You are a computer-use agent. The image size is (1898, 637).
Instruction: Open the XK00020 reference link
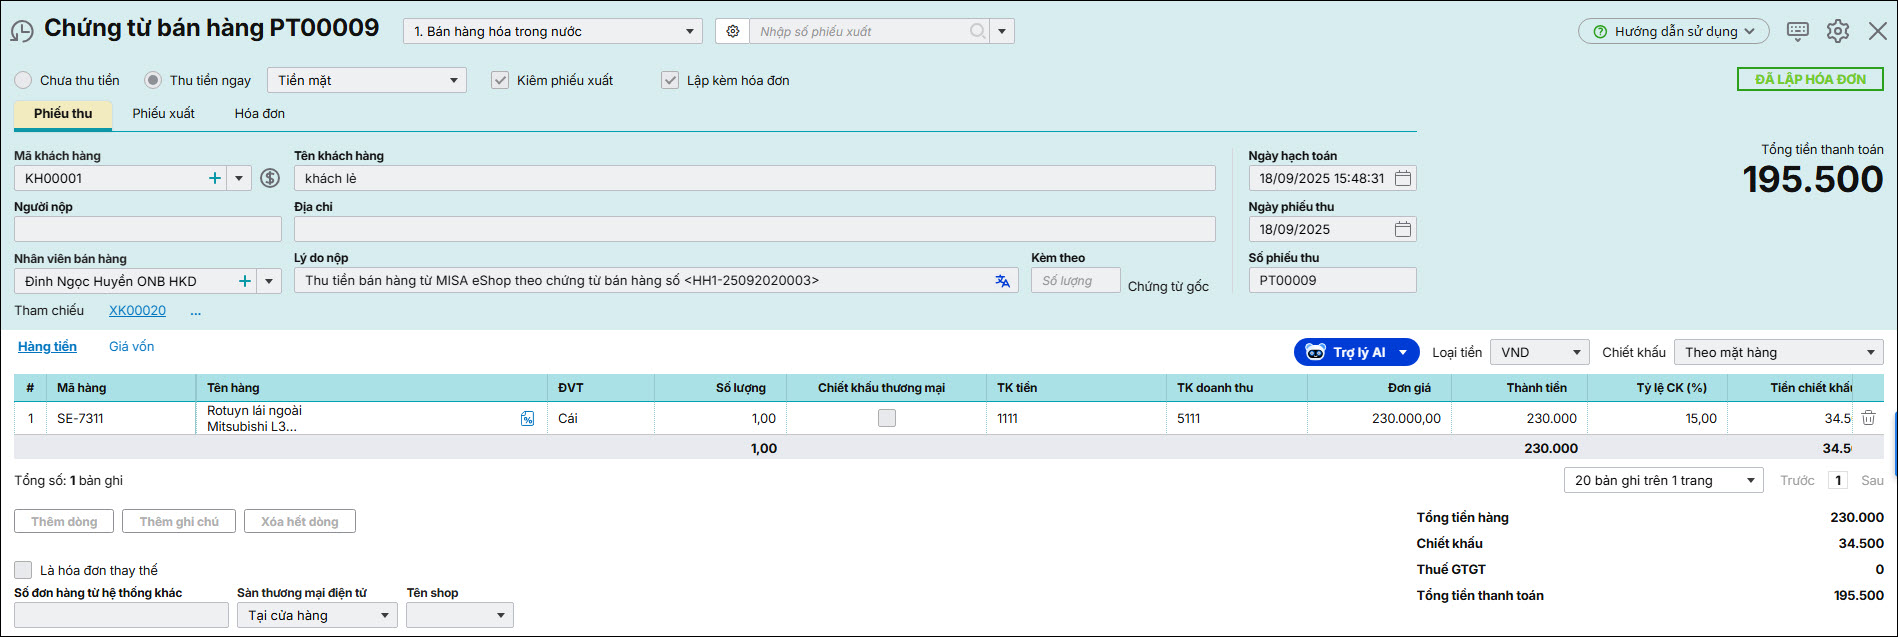click(x=137, y=311)
